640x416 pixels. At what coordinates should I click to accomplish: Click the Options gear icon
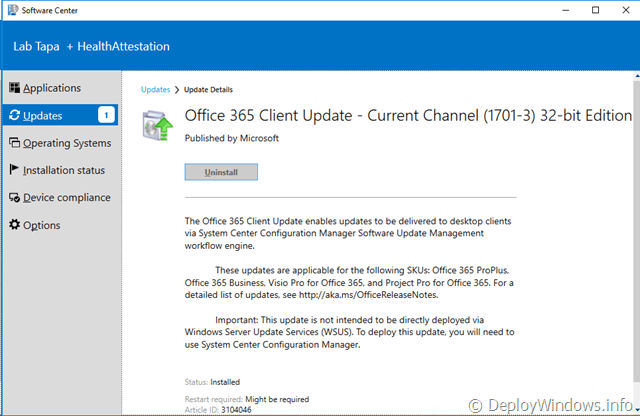14,225
